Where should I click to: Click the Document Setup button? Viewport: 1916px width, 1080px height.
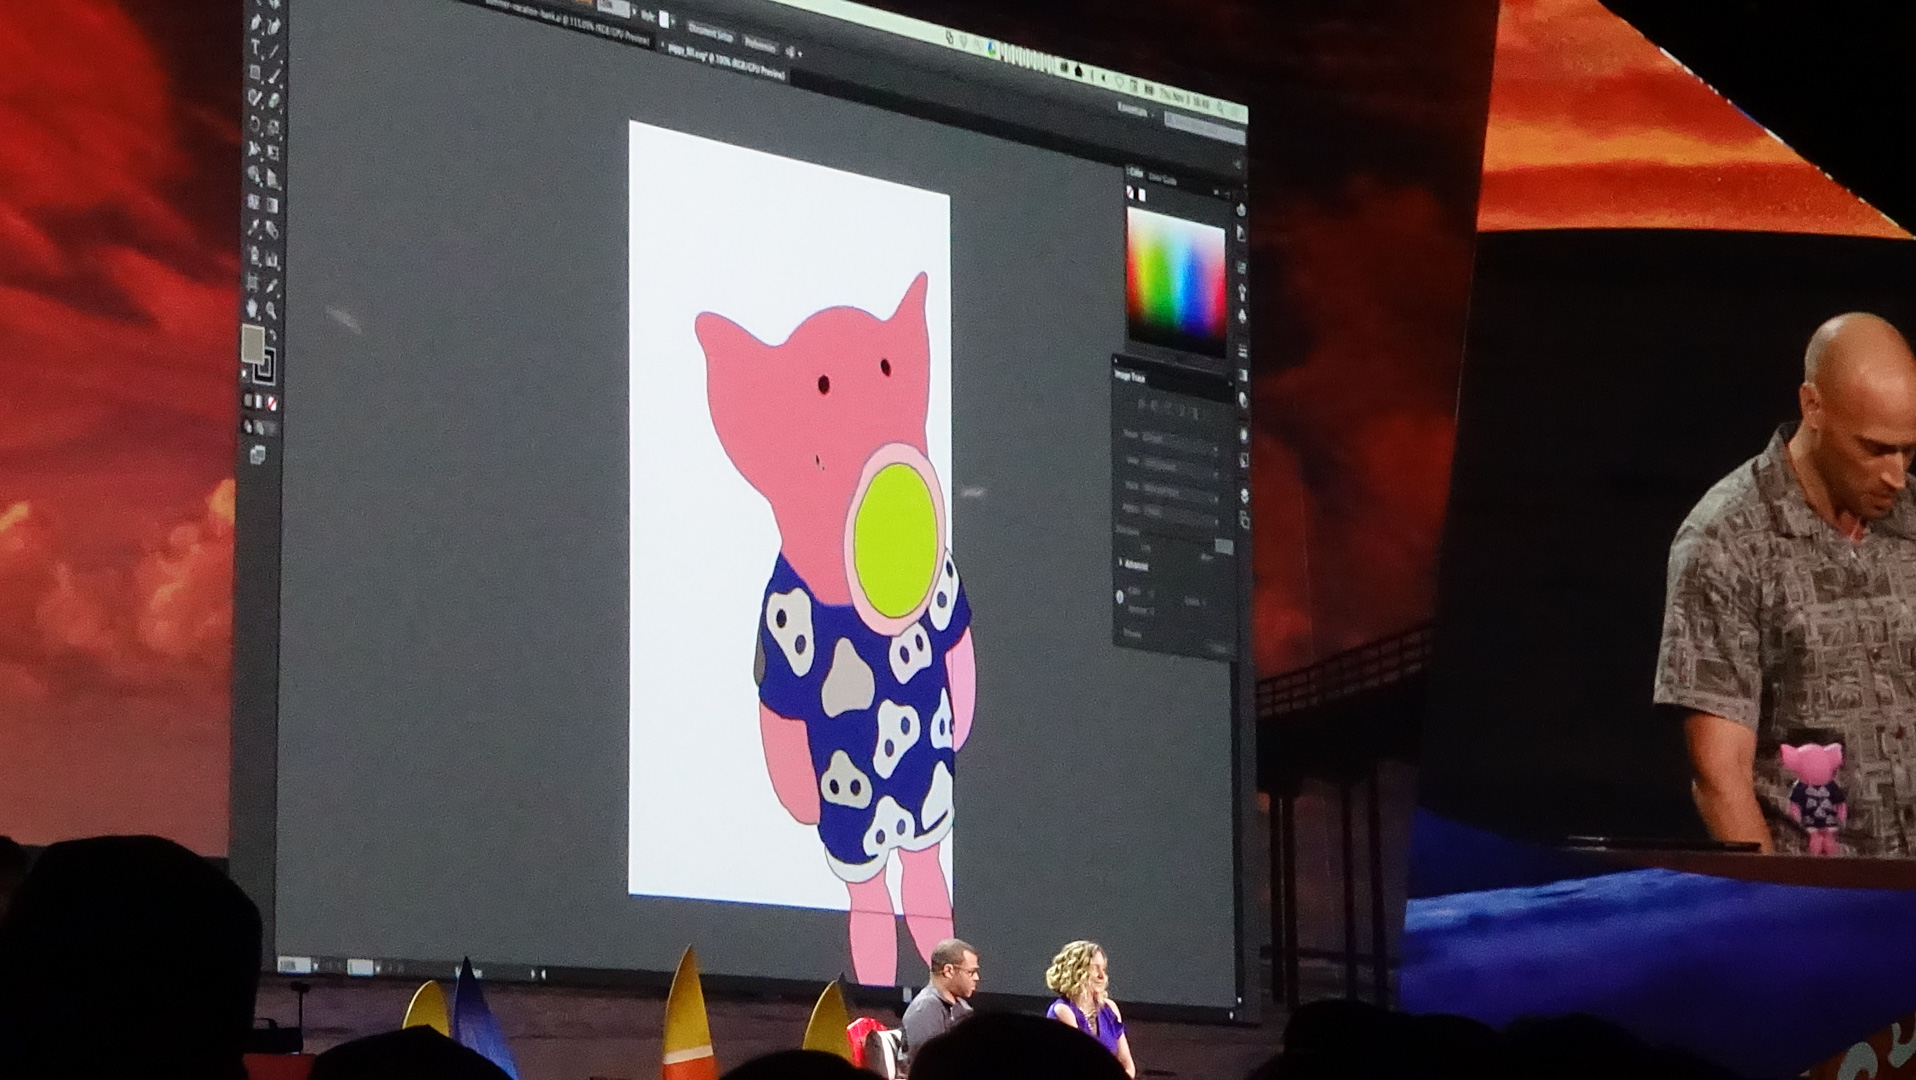tap(710, 35)
